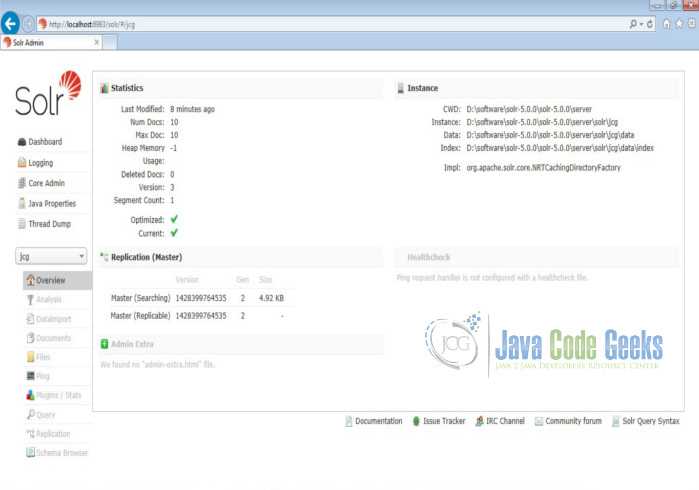Screen dimensions: 699x490
Task: Click the Logging icon
Action: [22, 162]
